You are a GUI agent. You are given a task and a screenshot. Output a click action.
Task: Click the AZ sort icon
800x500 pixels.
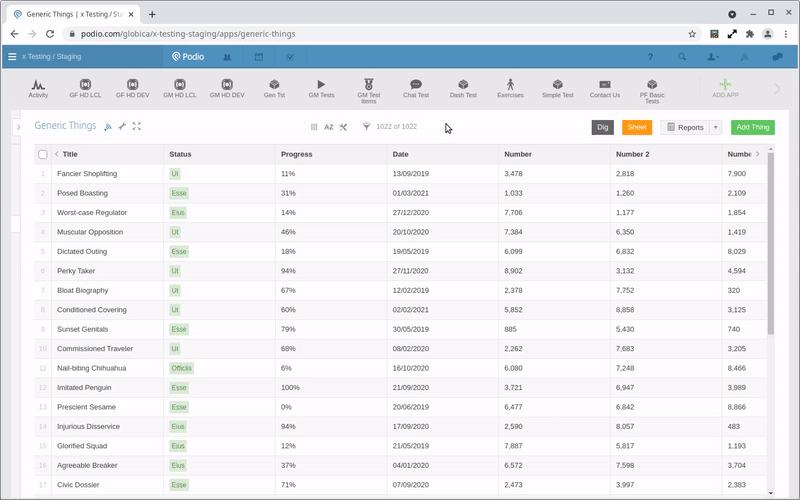pyautogui.click(x=329, y=127)
